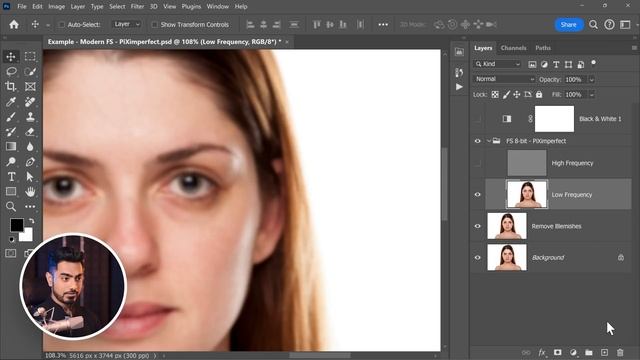
Task: Switch to the Paths tab
Action: (543, 48)
